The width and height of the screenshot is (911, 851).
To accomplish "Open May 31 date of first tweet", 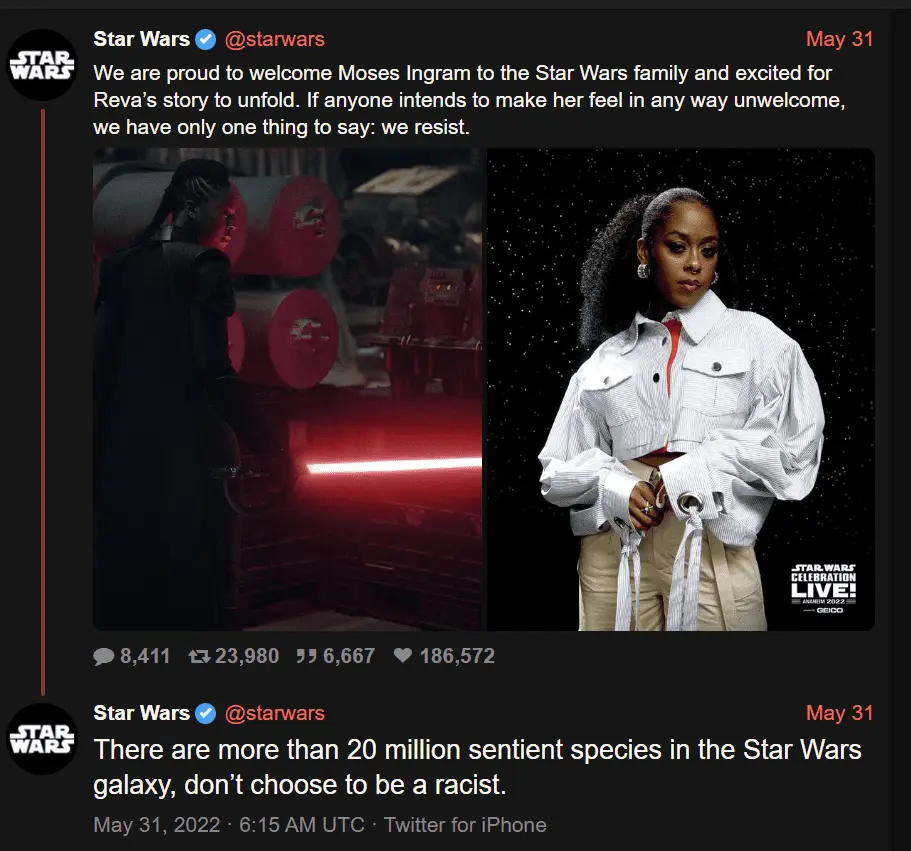I will tap(840, 40).
